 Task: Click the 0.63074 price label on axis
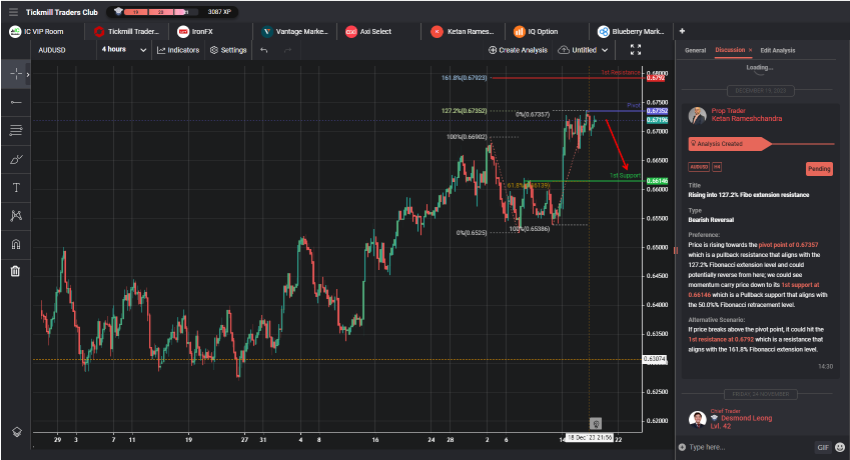click(654, 359)
